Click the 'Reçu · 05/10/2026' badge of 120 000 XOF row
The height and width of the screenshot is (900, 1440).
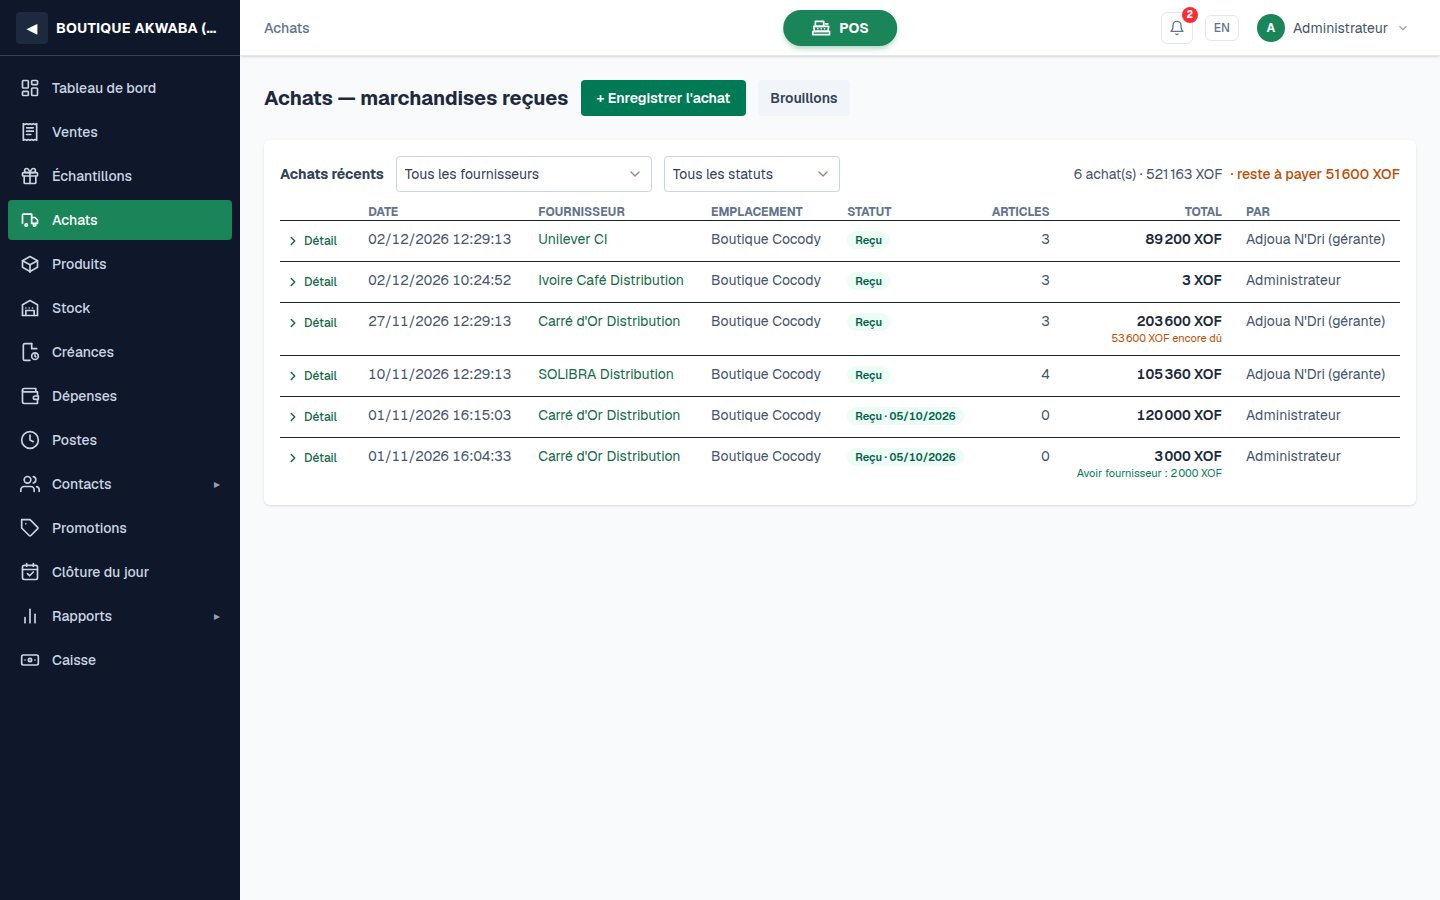point(905,416)
